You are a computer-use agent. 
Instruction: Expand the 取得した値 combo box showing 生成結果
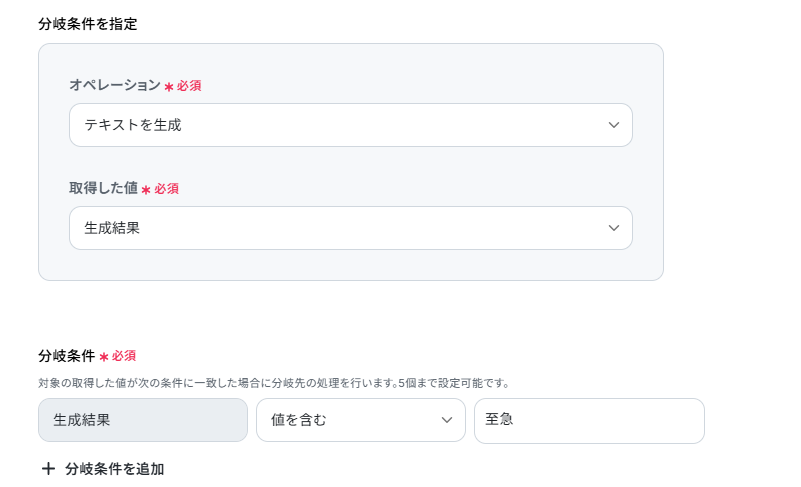click(350, 228)
